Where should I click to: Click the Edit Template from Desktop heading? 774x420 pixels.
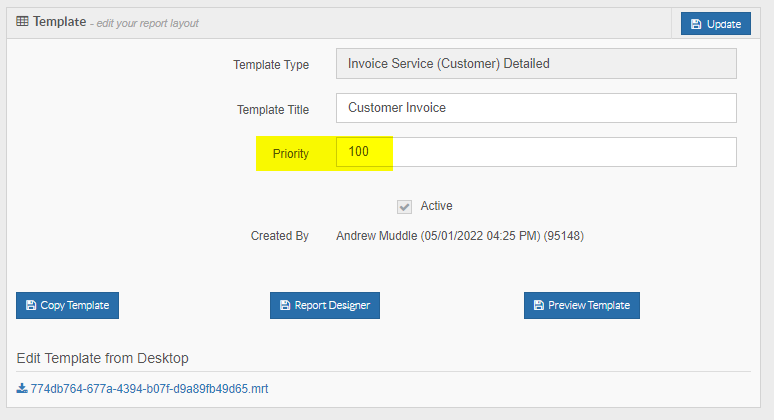103,358
